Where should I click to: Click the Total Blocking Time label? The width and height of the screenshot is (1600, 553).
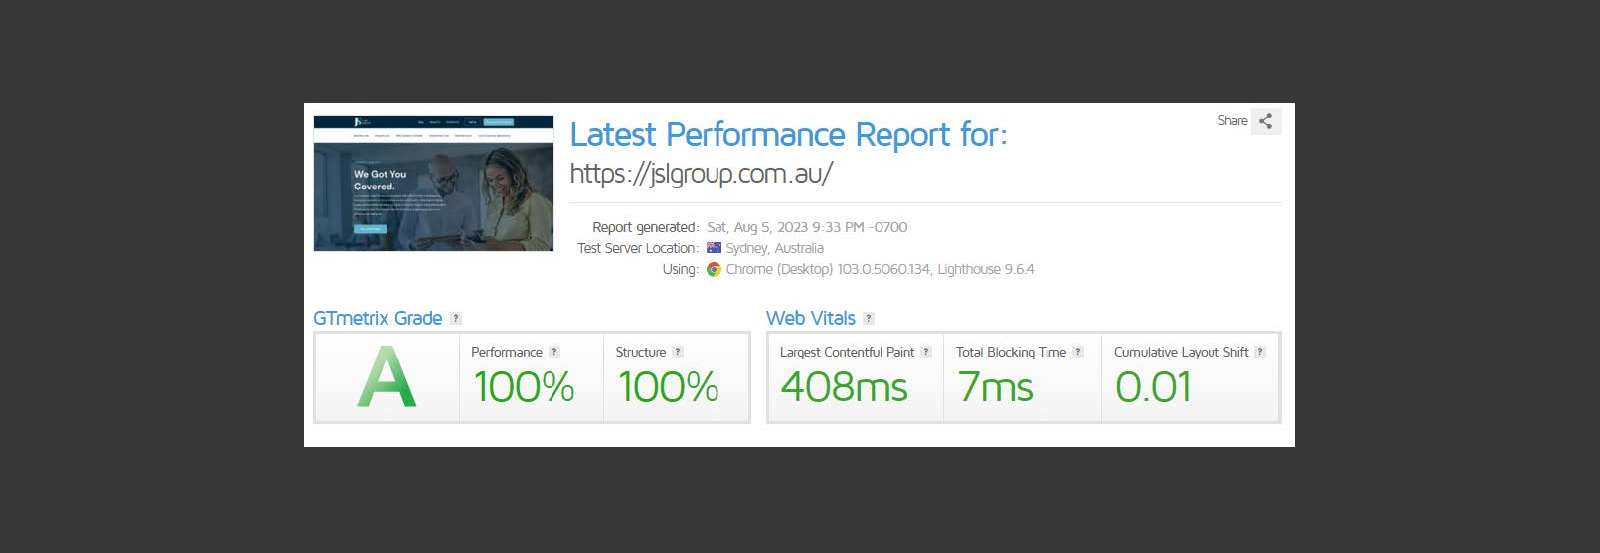[1011, 352]
